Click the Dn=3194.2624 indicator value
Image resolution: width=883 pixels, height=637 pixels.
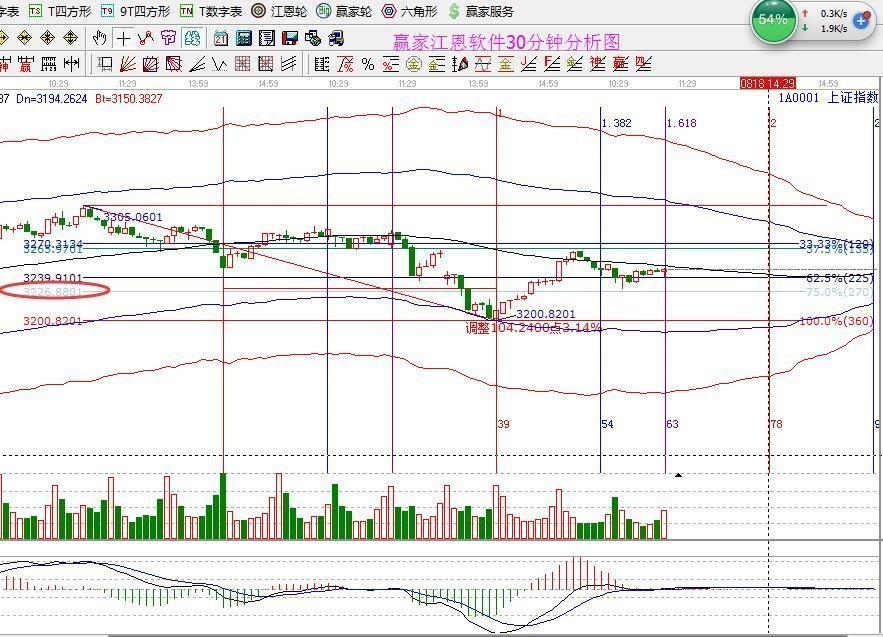(x=51, y=99)
